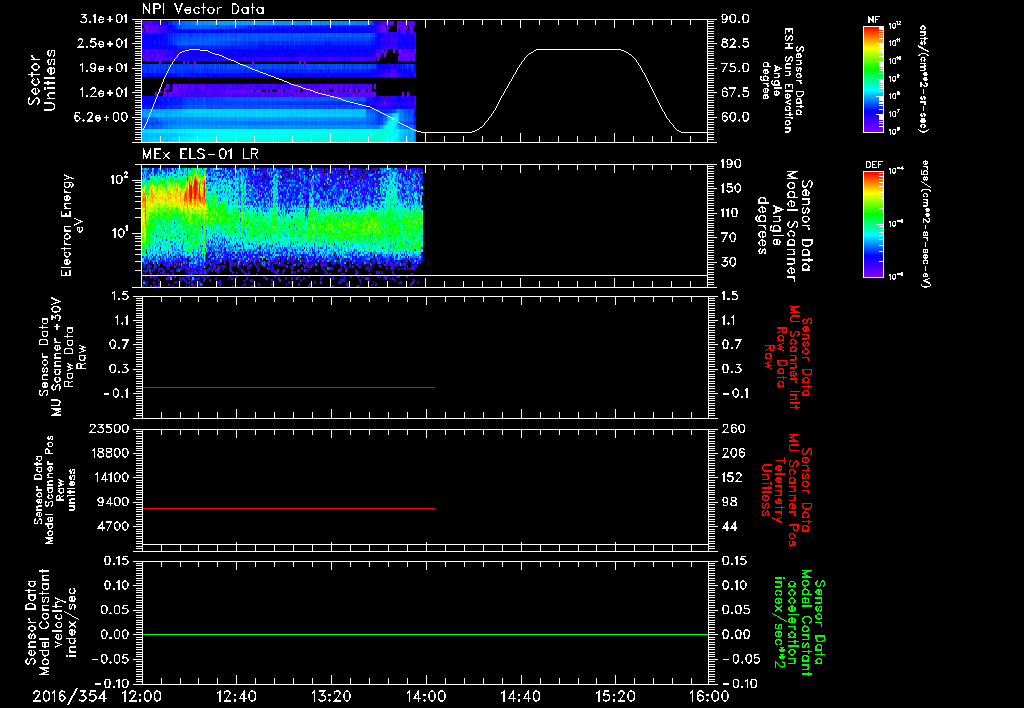Click the 14:40 time axis label
Image resolution: width=1024 pixels, height=708 pixels.
pyautogui.click(x=520, y=697)
